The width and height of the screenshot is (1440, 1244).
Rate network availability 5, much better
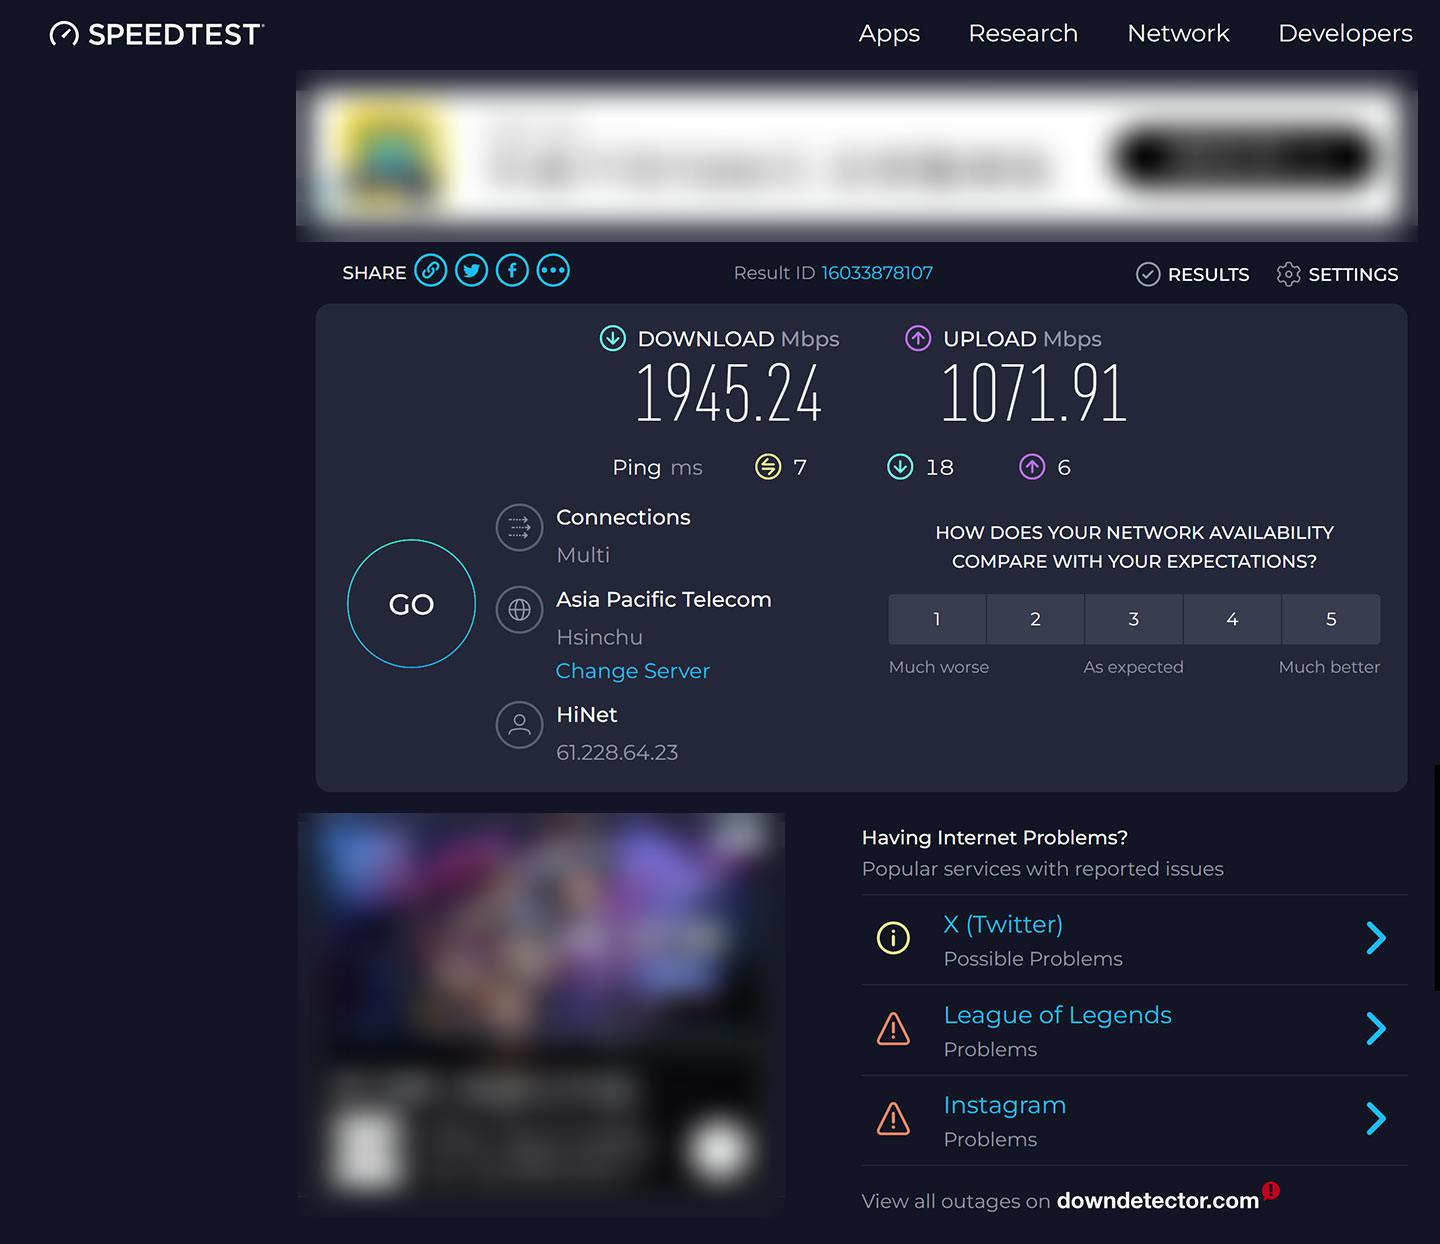(x=1331, y=619)
